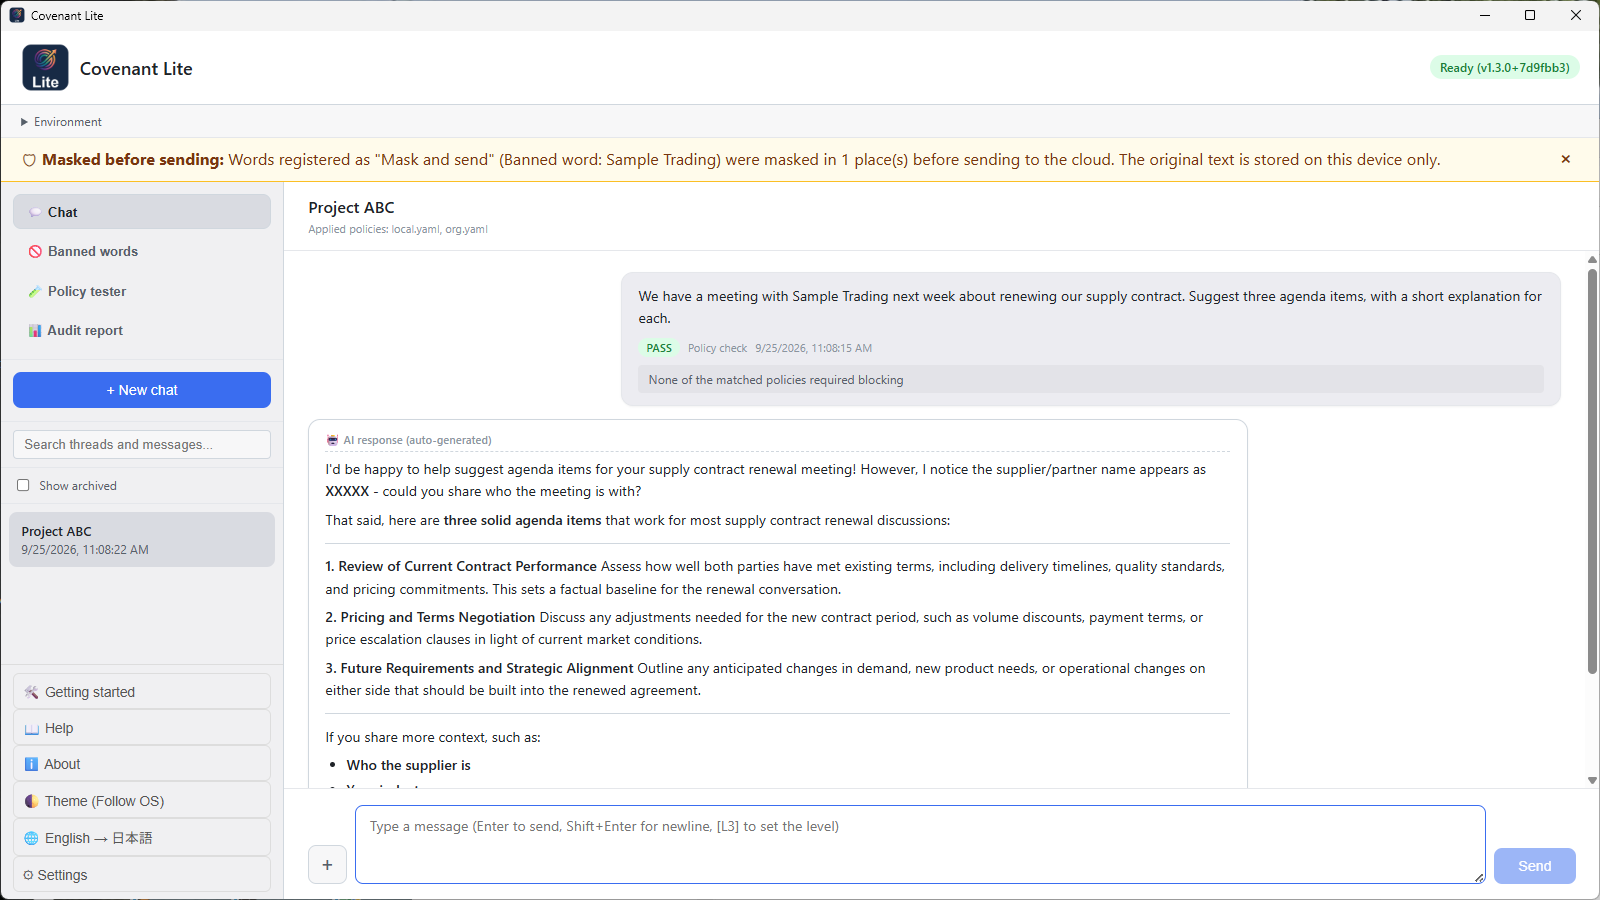The width and height of the screenshot is (1600, 900).
Task: Click the Chat speech bubble icon
Action: pyautogui.click(x=35, y=213)
